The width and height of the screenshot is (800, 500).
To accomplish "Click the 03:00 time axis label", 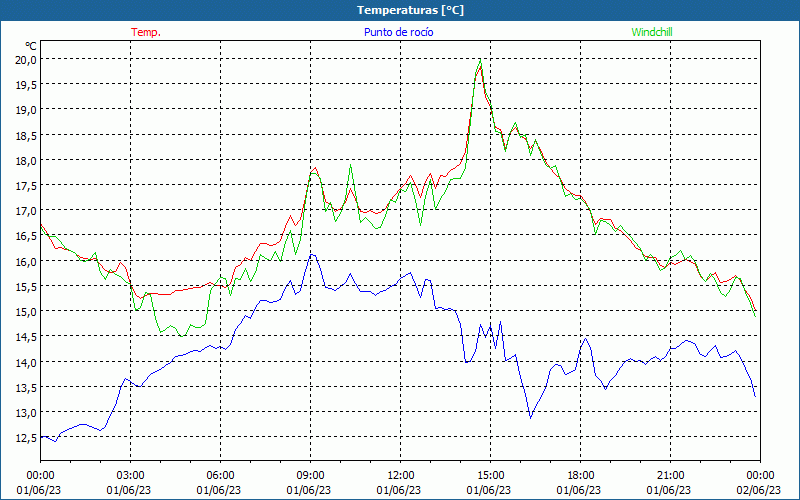I will click(131, 476).
